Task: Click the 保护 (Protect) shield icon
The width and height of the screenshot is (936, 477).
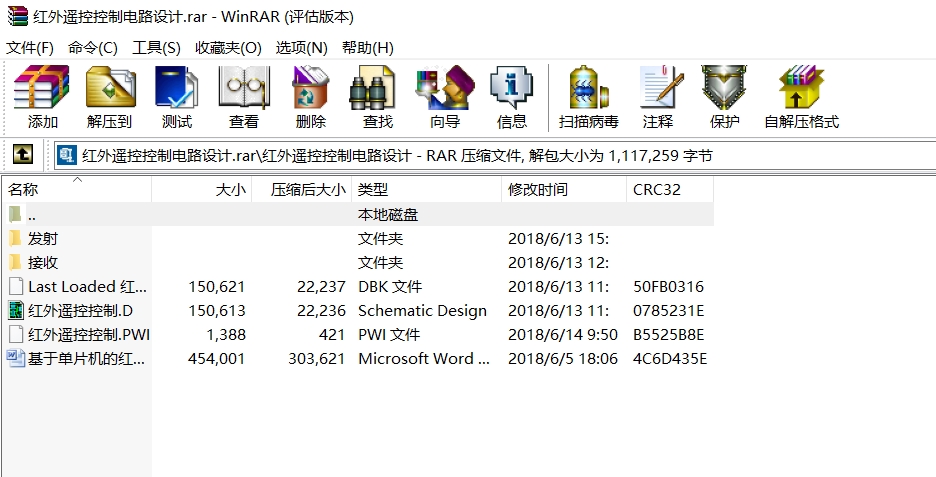Action: point(724,87)
